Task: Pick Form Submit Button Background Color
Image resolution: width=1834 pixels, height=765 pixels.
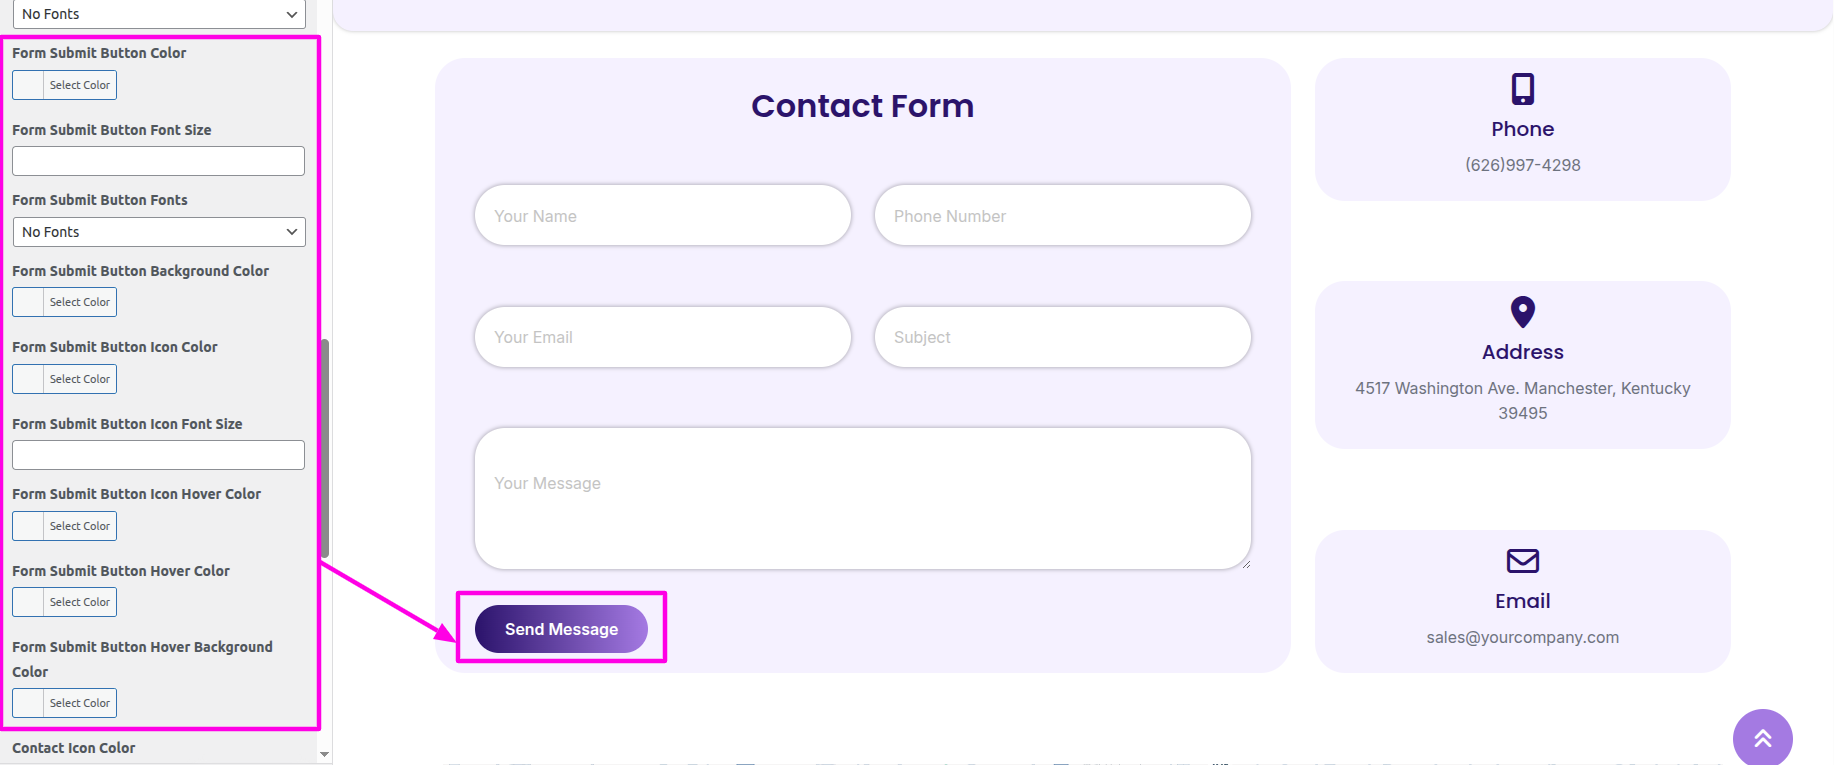Action: [x=65, y=302]
